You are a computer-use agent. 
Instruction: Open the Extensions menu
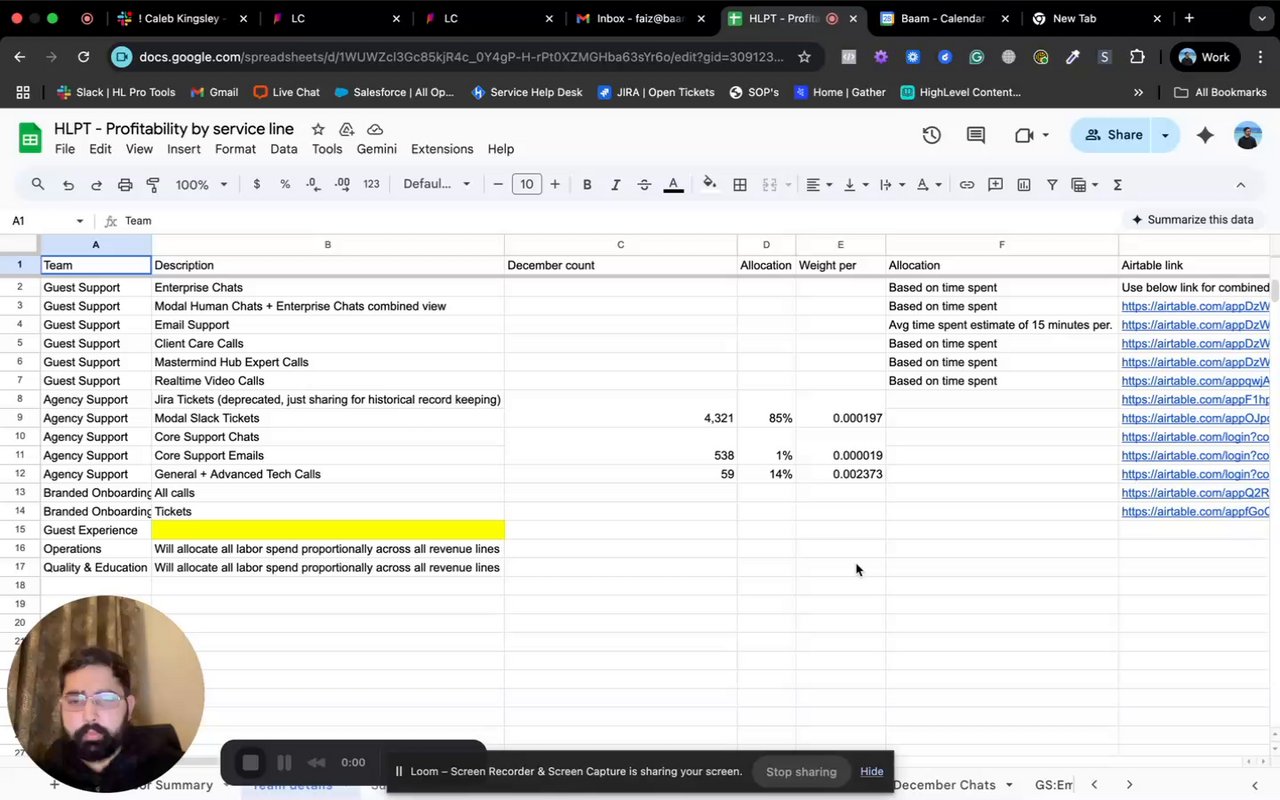point(442,149)
